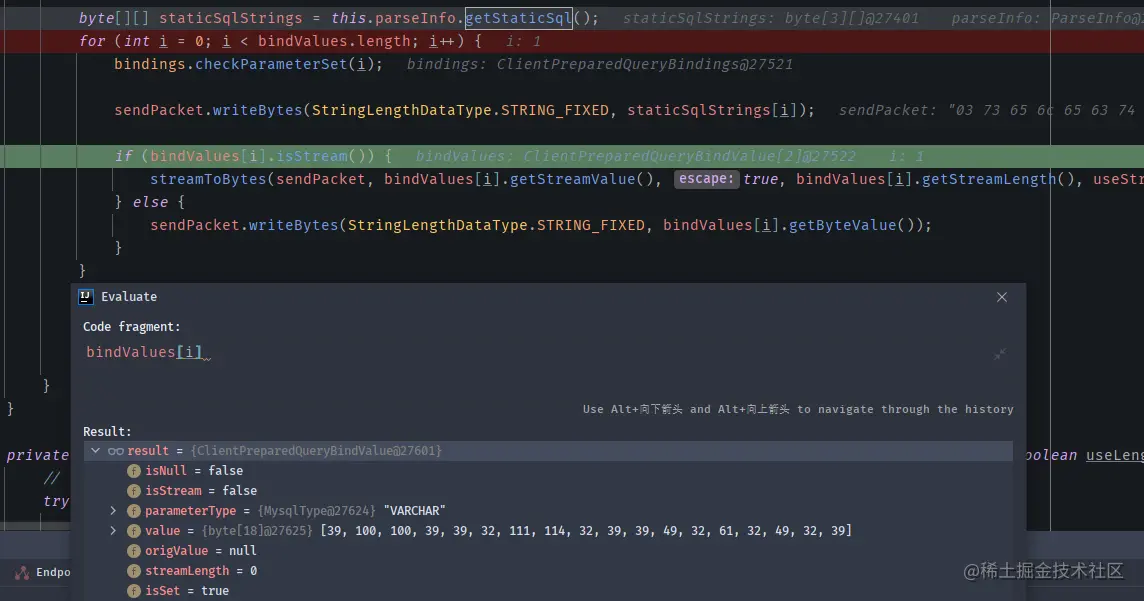Click the Evaluate dialog title text
Viewport: 1144px width, 601px height.
(x=129, y=297)
